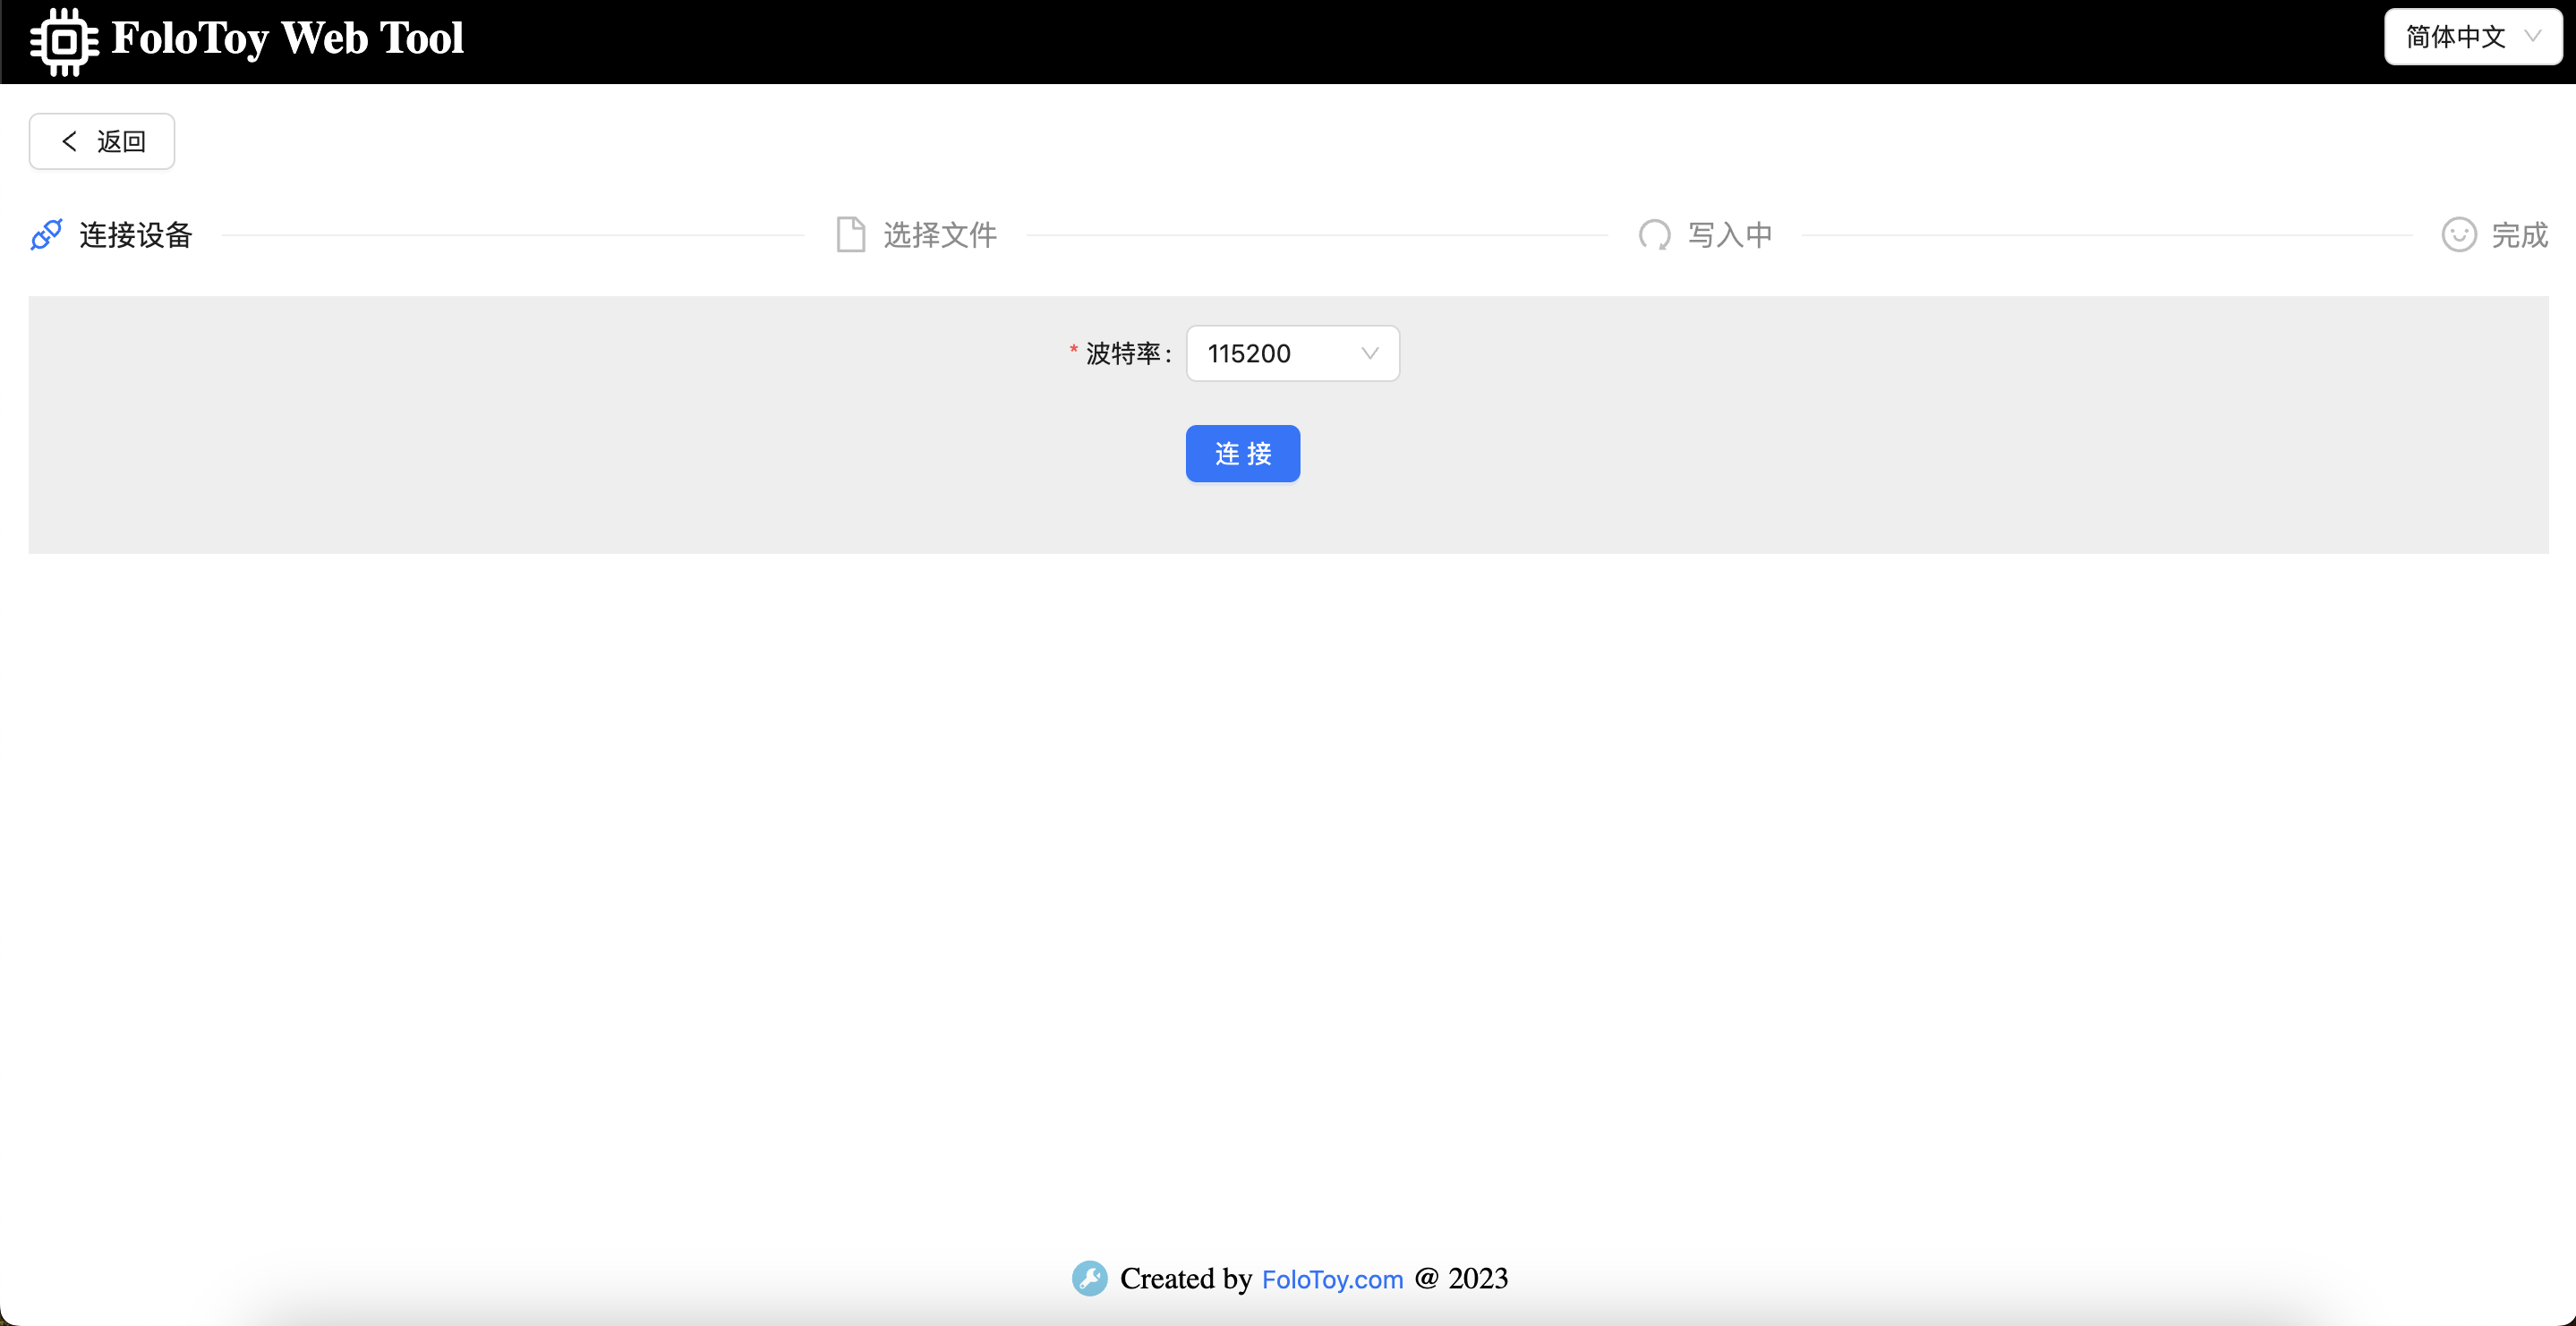Click the loading icon beside 写入中
The width and height of the screenshot is (2576, 1326).
1655,234
